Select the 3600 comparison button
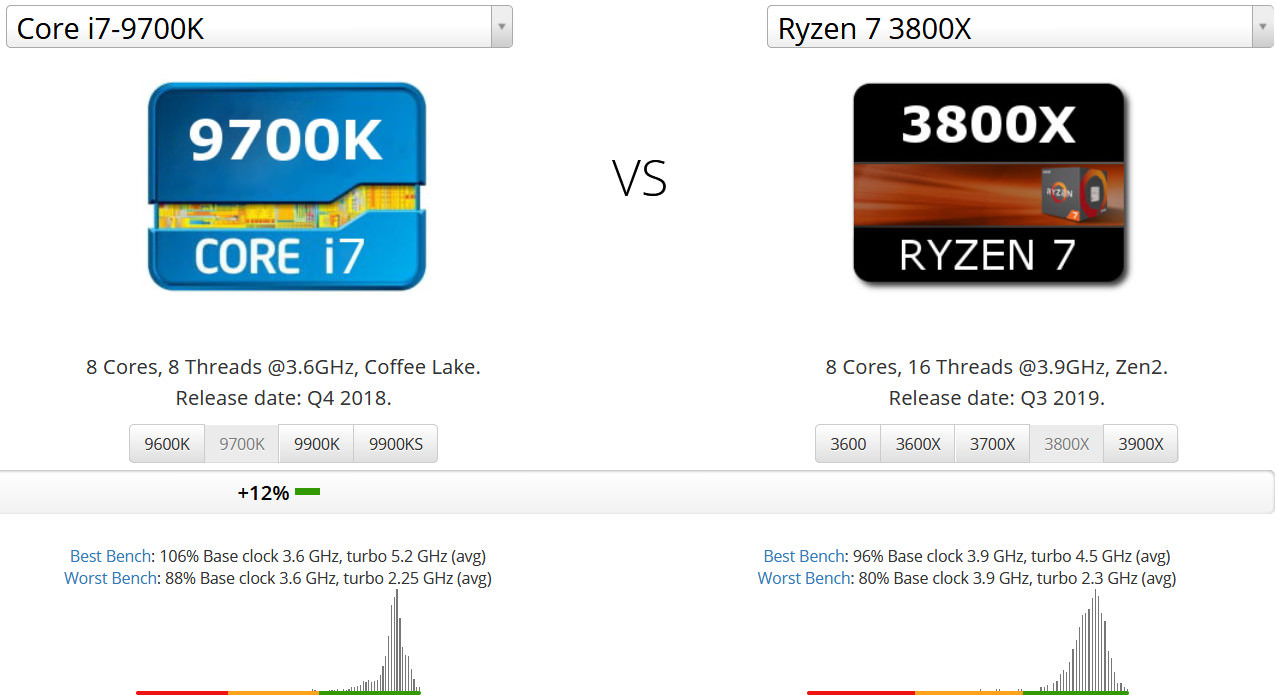 (847, 443)
